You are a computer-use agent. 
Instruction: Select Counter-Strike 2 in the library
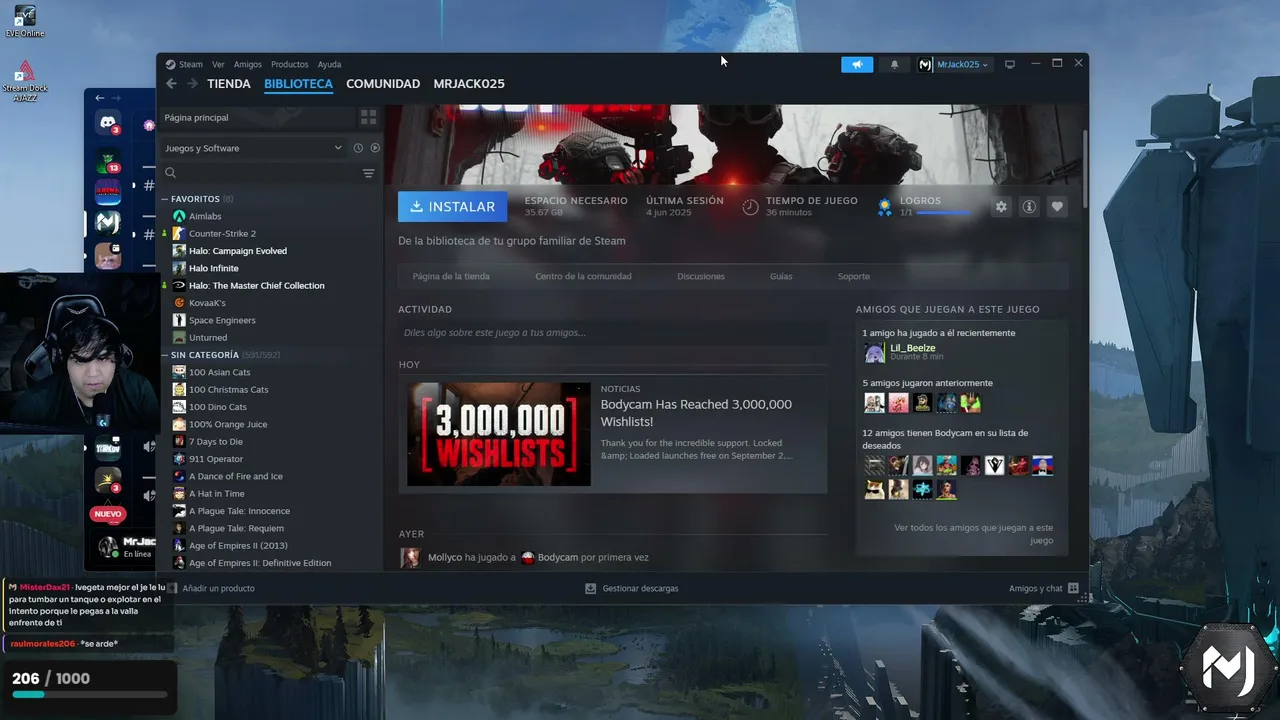(x=222, y=233)
